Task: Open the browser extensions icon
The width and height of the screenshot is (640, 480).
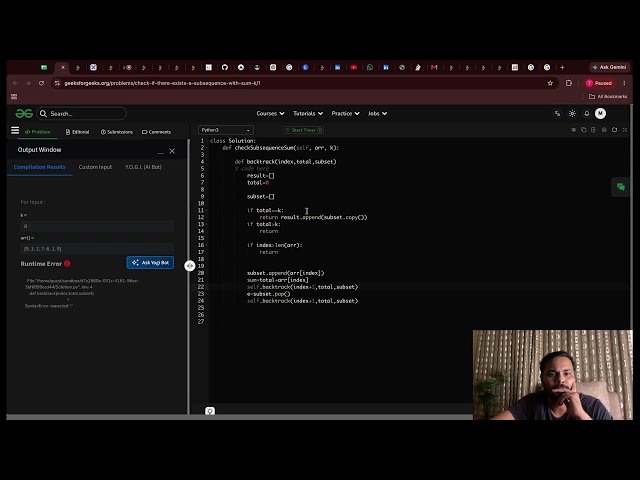Action: pyautogui.click(x=569, y=83)
